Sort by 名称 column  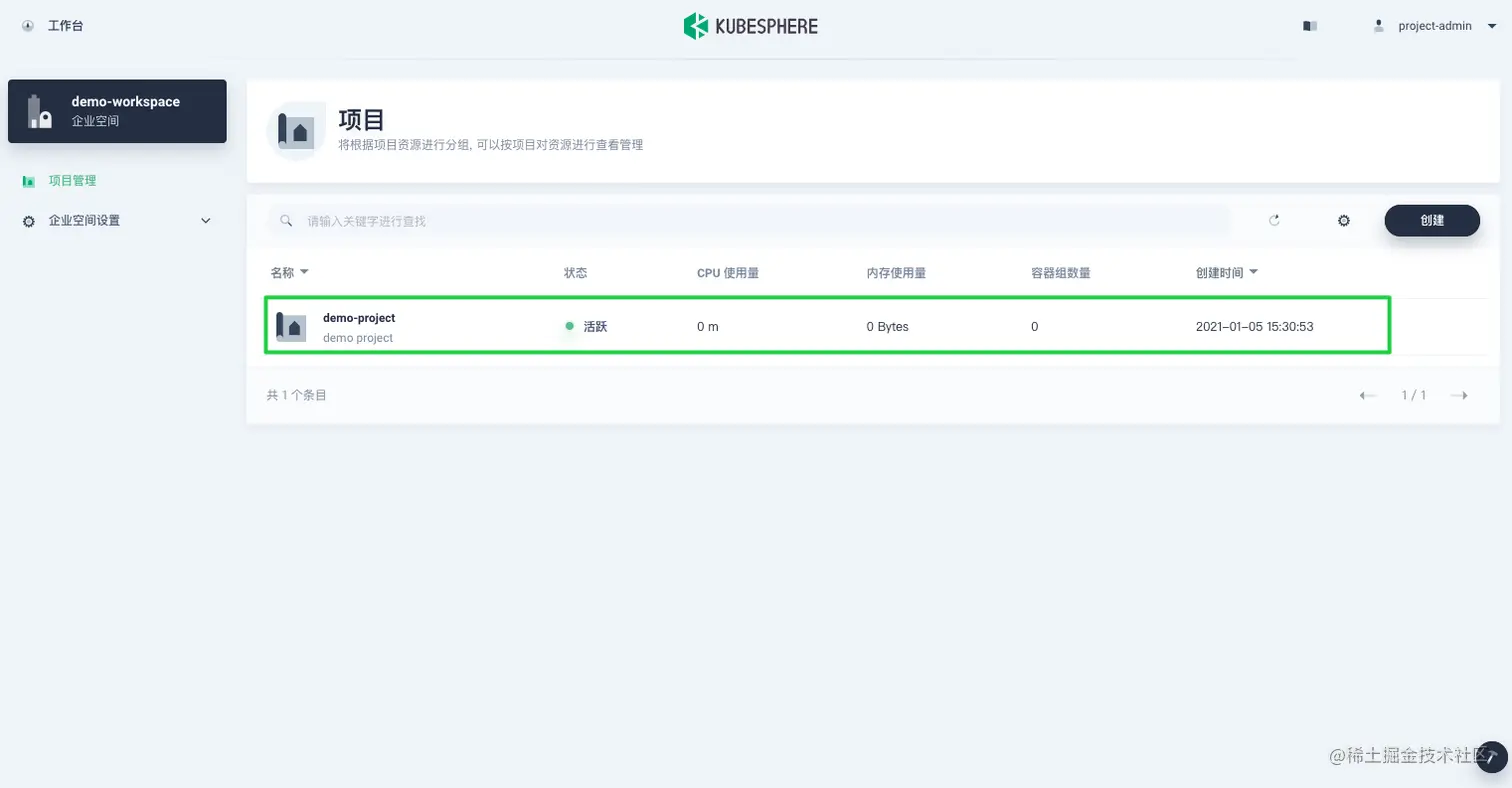pos(289,273)
